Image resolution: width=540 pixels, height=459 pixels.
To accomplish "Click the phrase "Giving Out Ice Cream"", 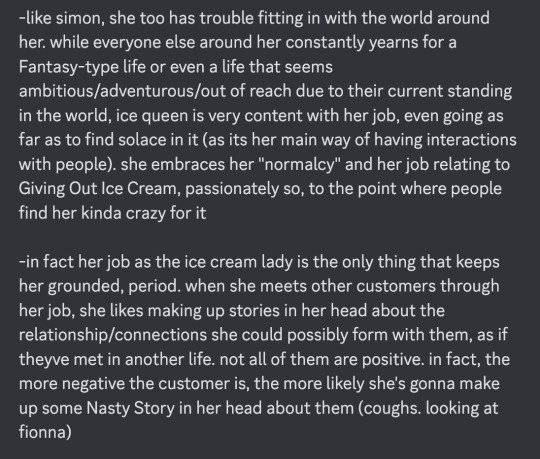I will (99, 189).
